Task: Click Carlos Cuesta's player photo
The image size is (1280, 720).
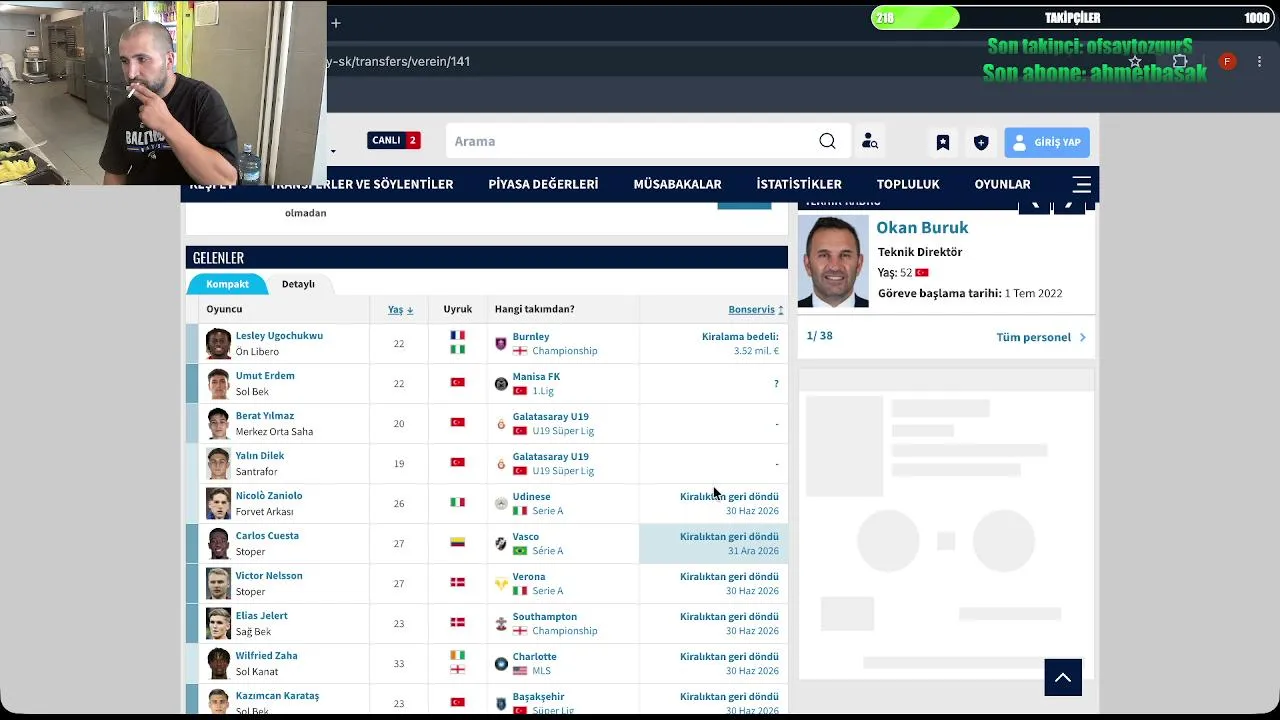Action: click(218, 543)
